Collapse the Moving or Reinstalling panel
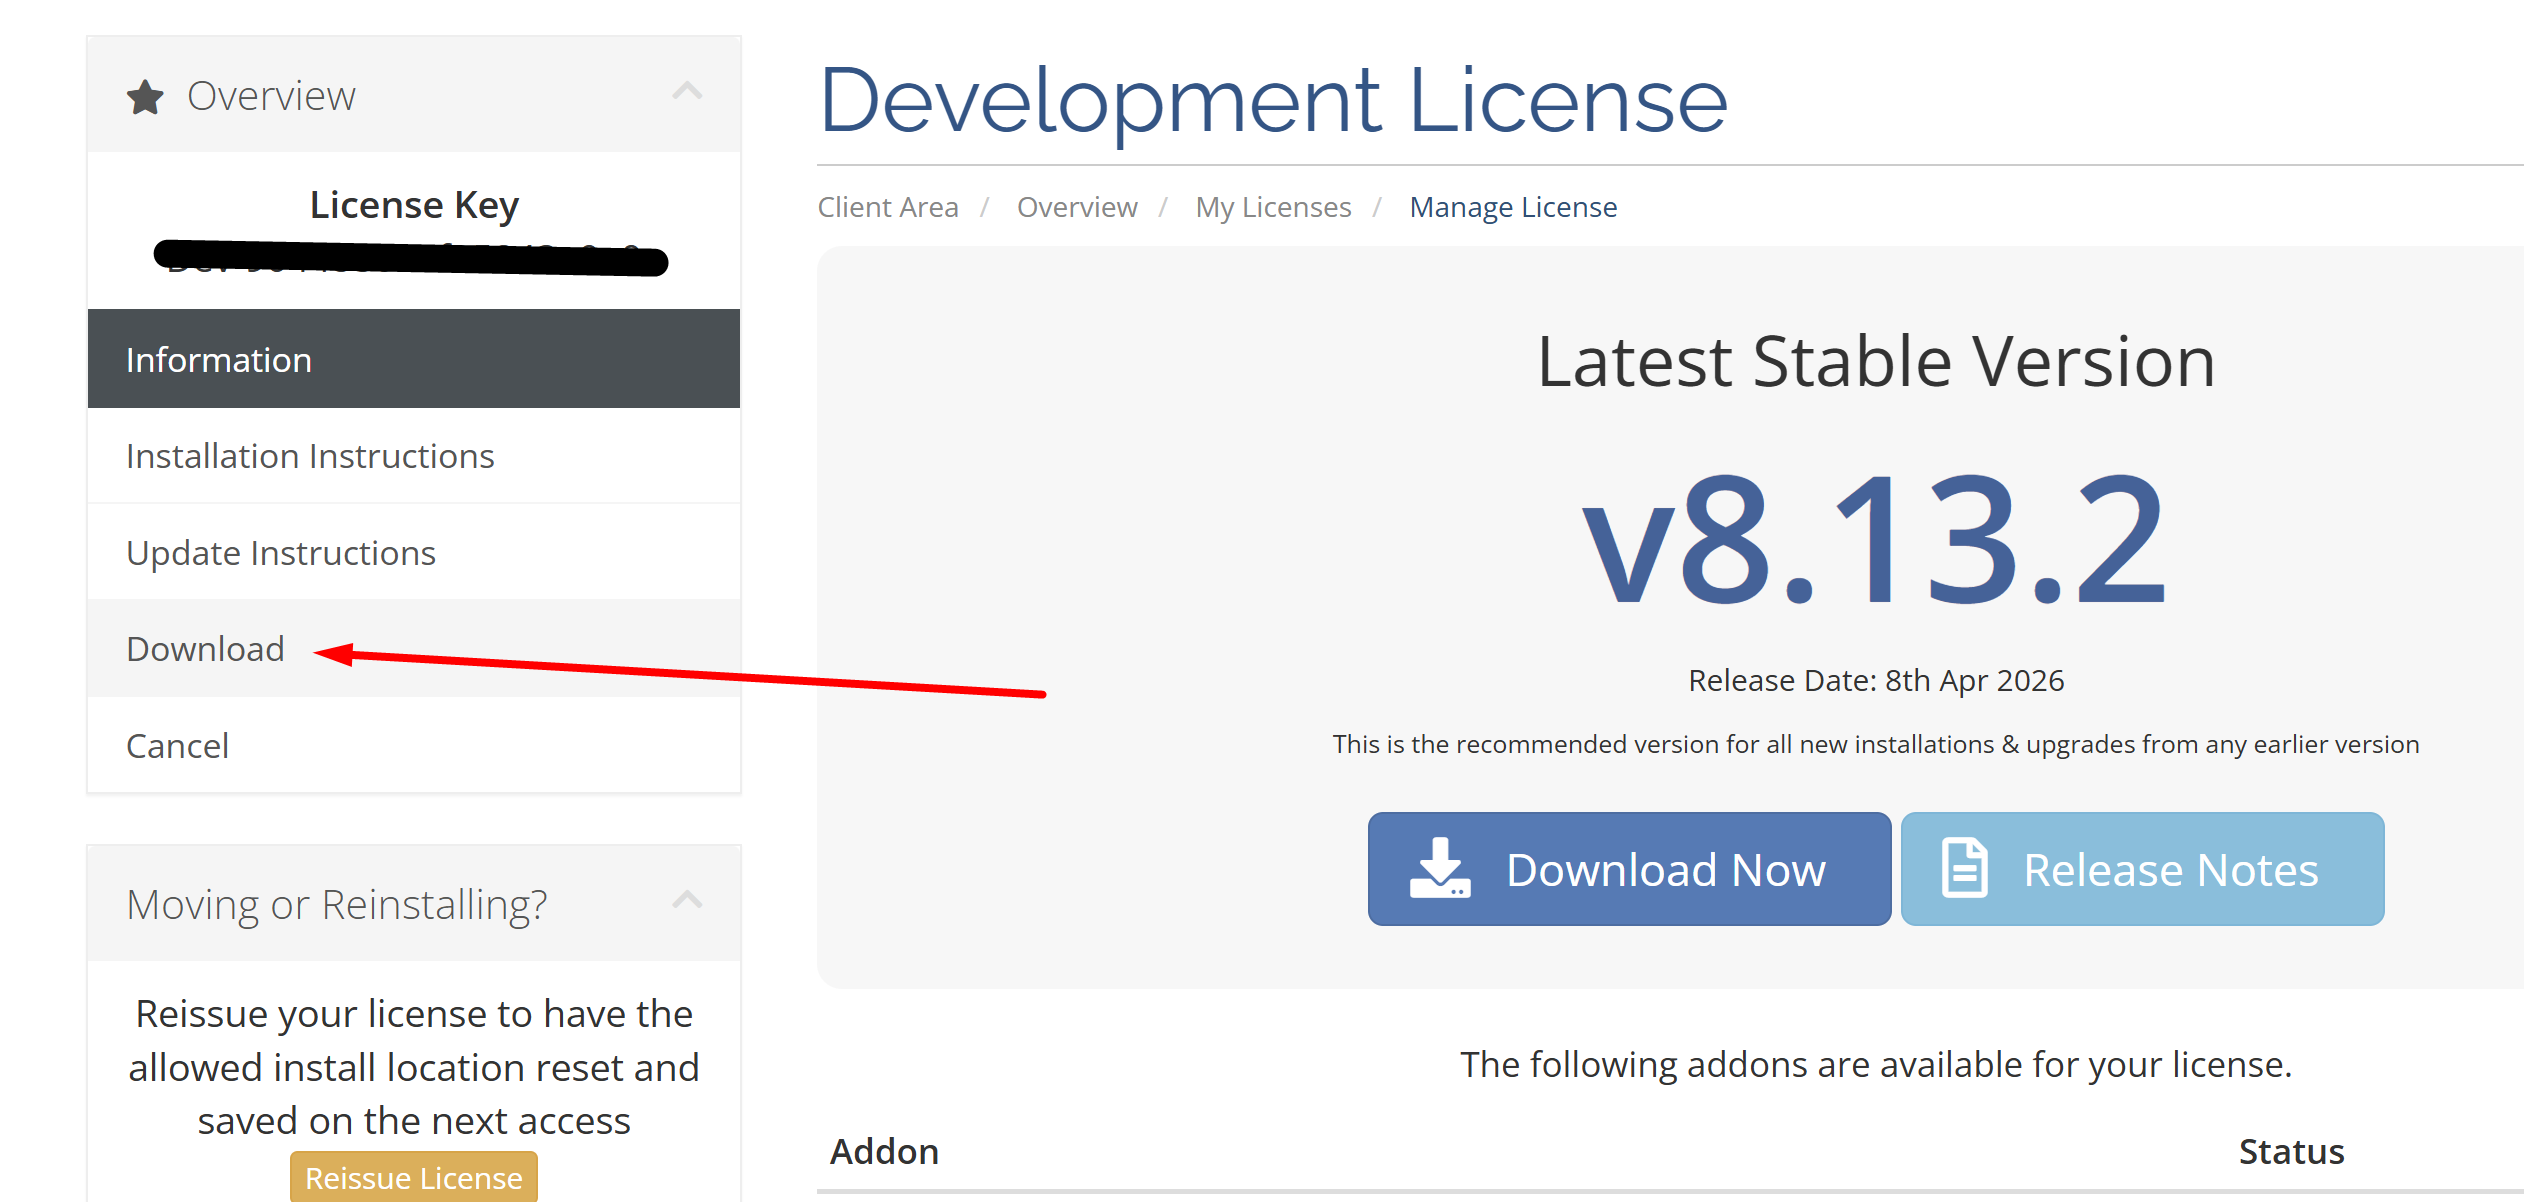 tap(687, 900)
